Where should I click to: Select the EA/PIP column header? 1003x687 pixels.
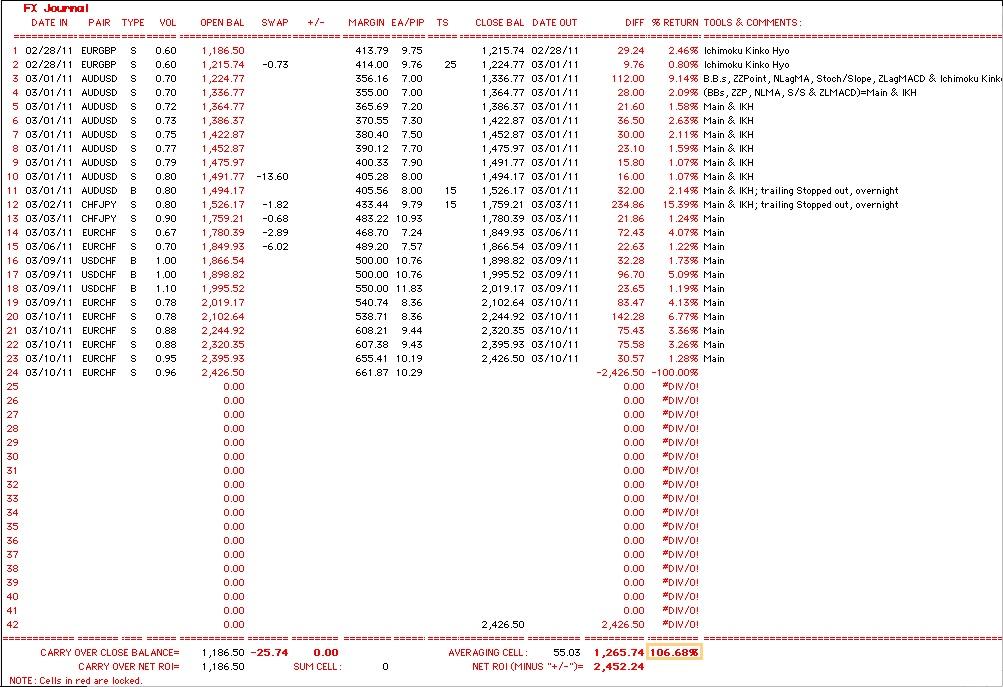pos(408,22)
